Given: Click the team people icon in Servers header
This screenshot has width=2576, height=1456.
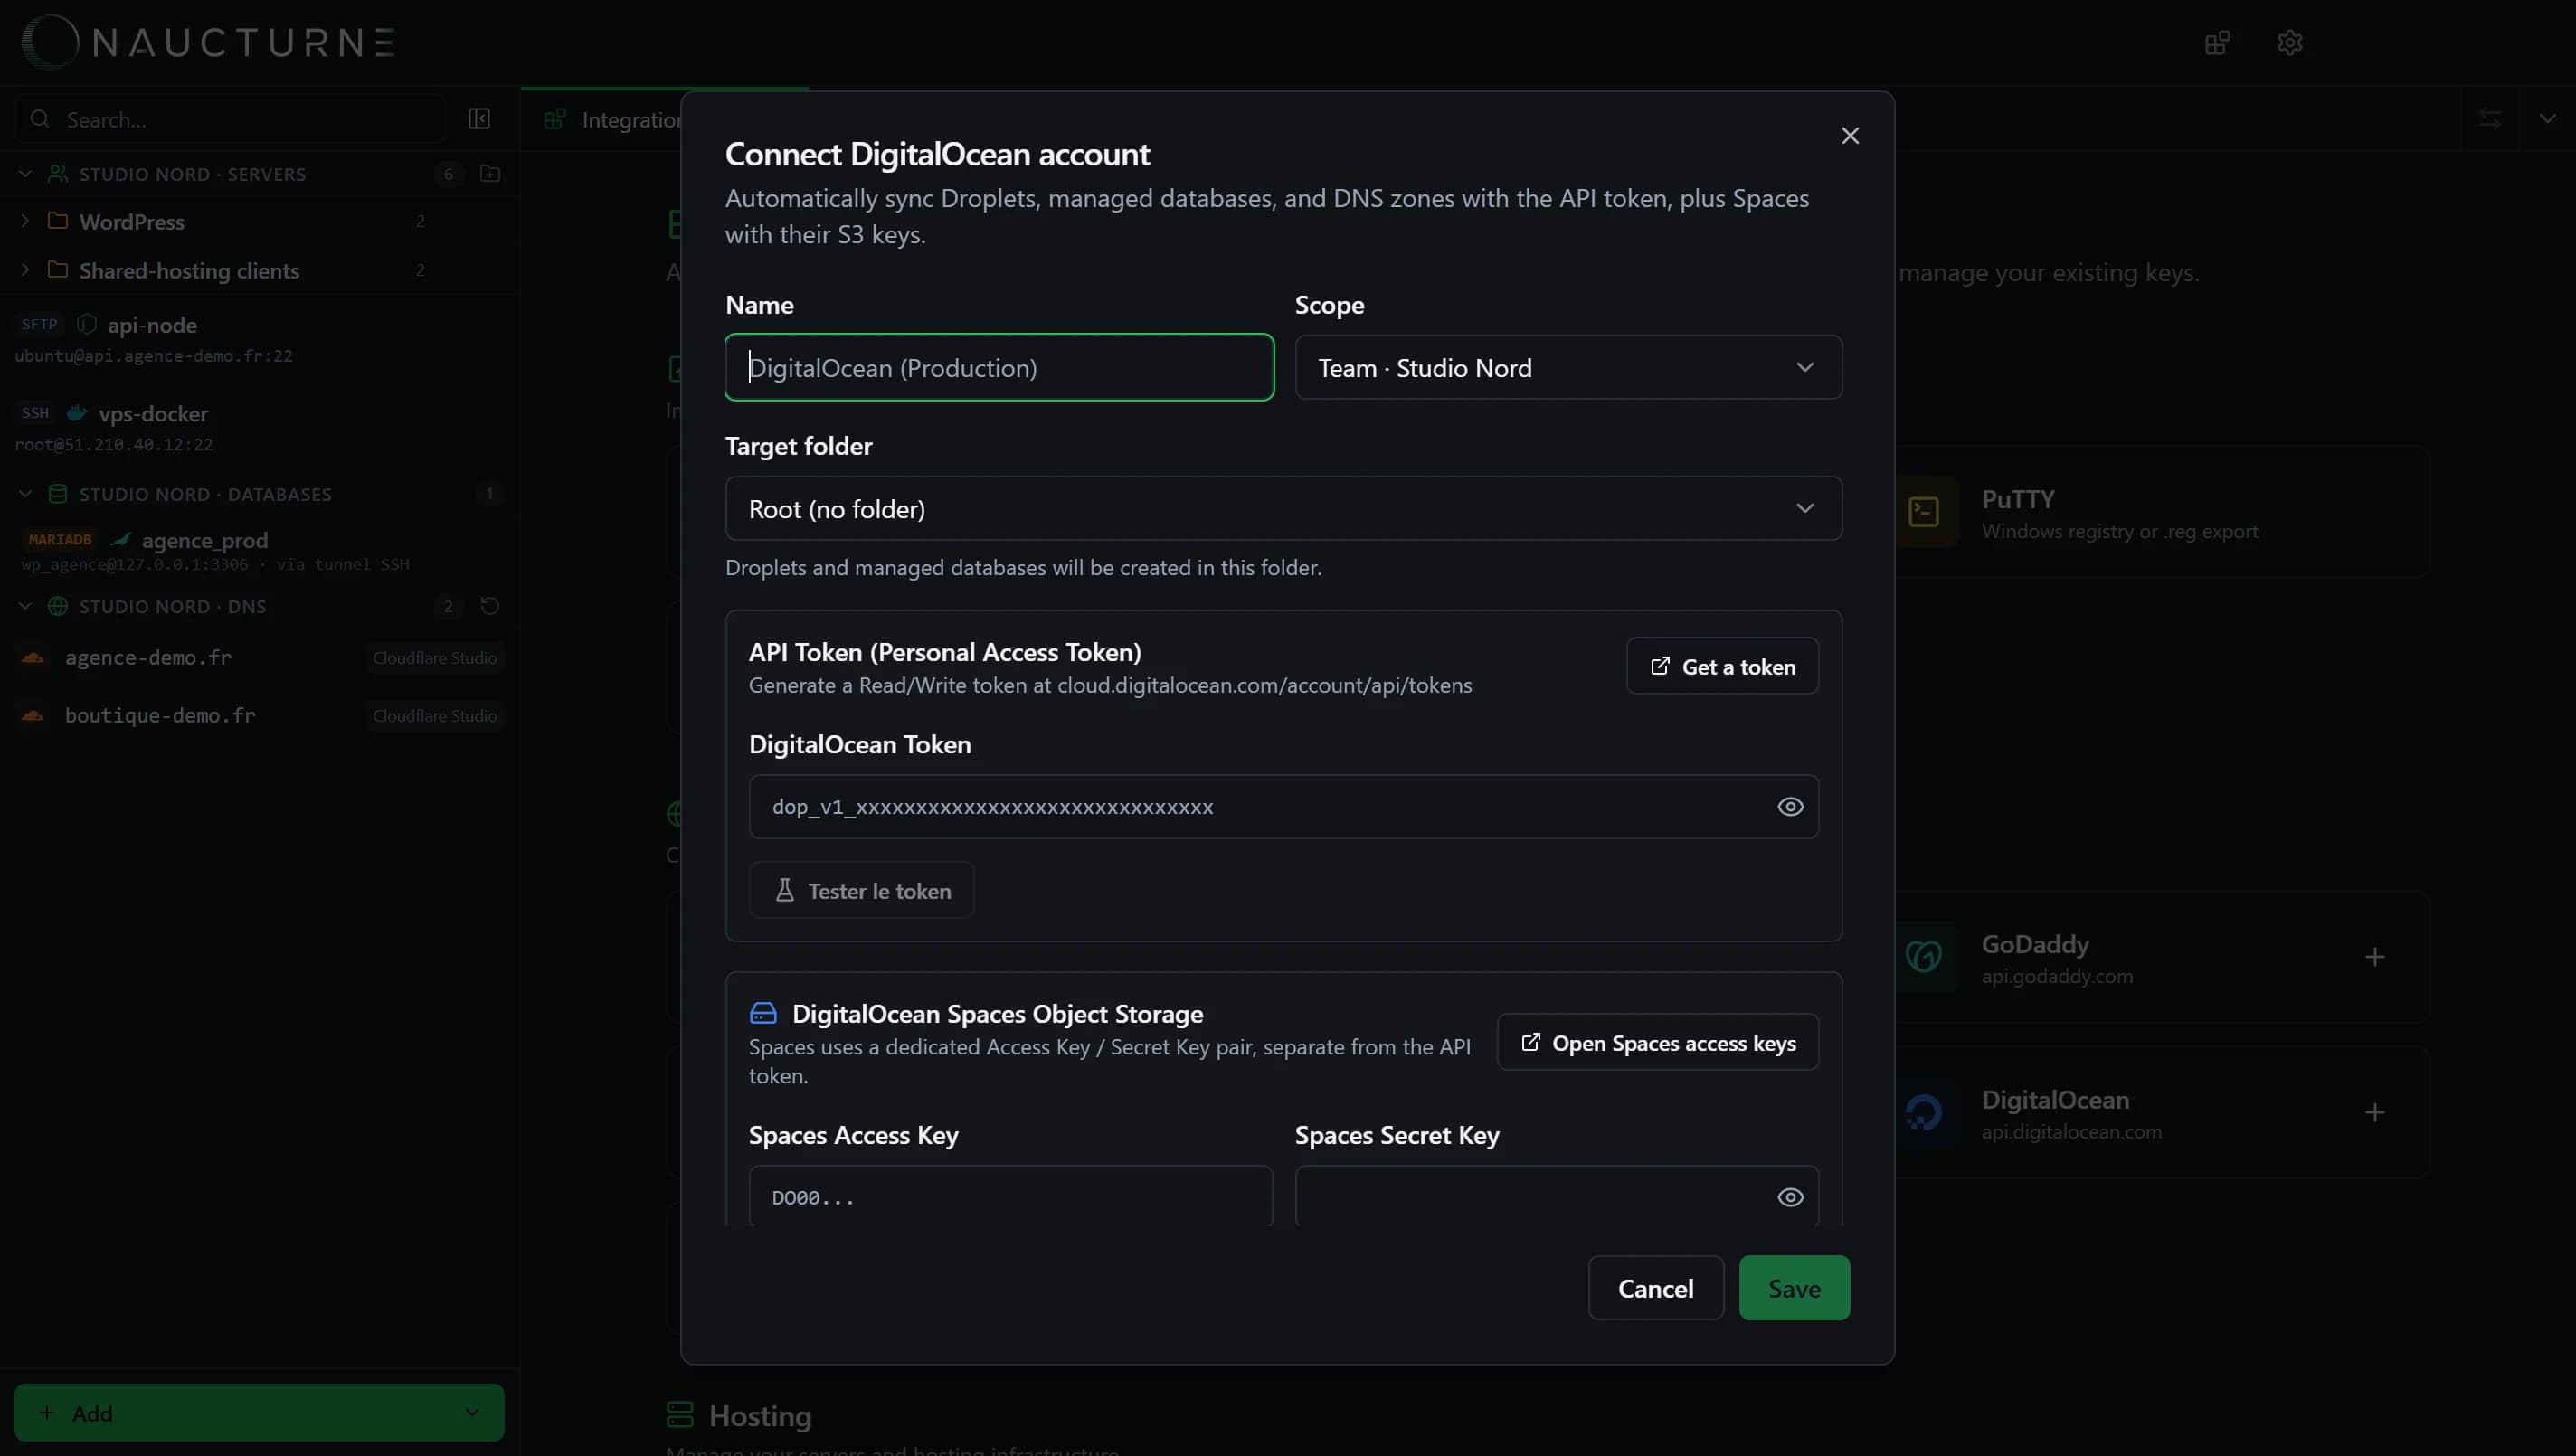Looking at the screenshot, I should click(58, 174).
